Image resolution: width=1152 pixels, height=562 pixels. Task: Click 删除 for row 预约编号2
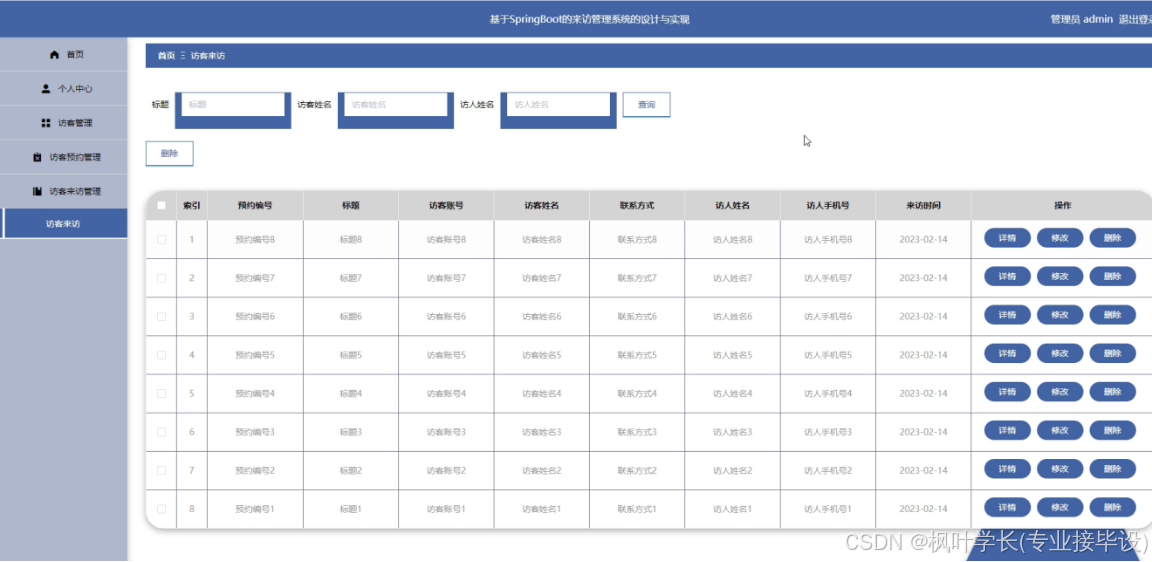pyautogui.click(x=1112, y=469)
